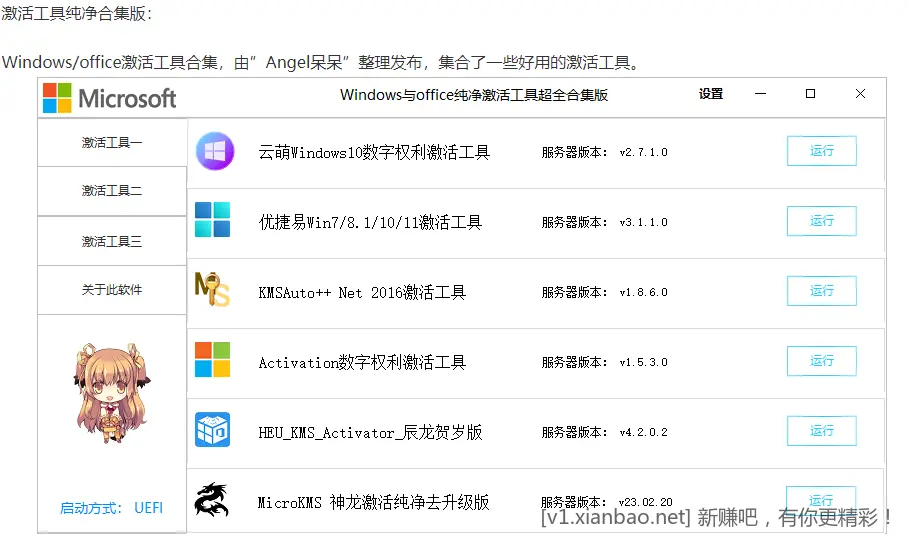The width and height of the screenshot is (909, 539).
Task: Switch to the 激活工具二 tab
Action: (x=112, y=191)
